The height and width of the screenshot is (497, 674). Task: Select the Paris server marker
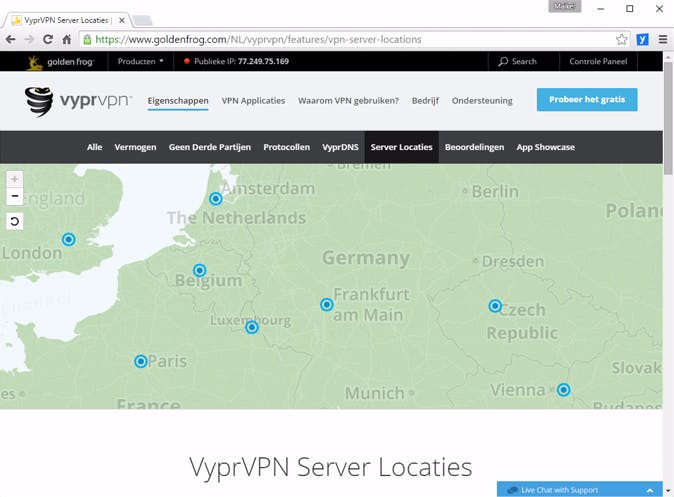click(x=141, y=361)
